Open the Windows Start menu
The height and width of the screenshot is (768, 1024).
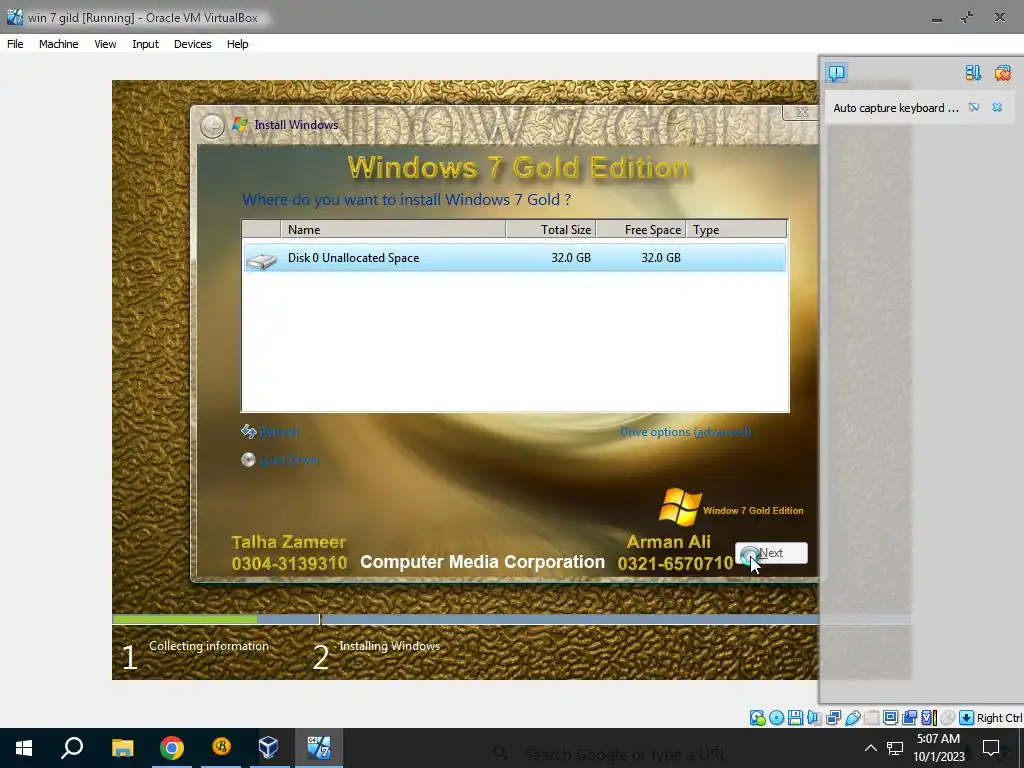(x=24, y=748)
